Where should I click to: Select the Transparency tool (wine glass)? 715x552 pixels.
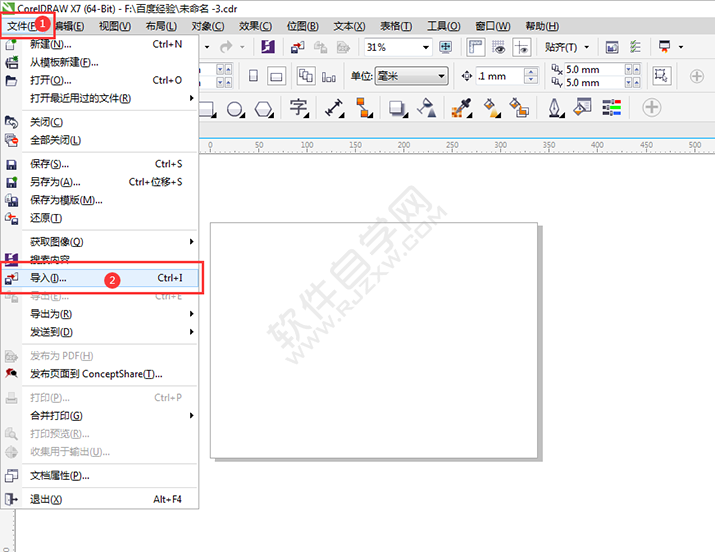(426, 108)
